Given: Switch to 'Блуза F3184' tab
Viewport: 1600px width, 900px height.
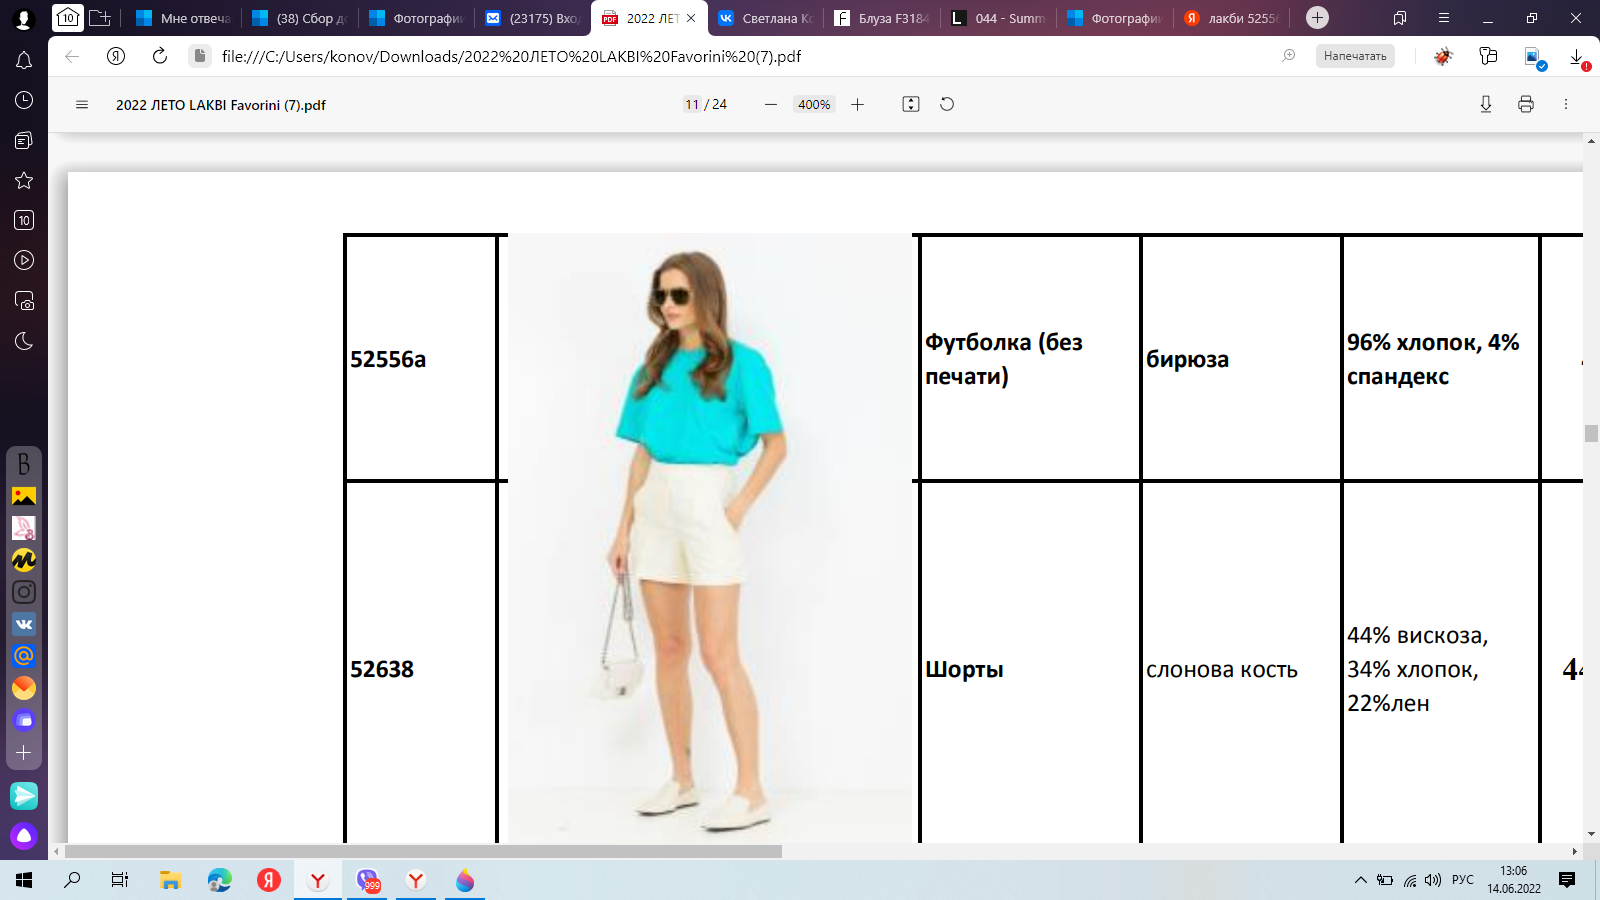Looking at the screenshot, I should pyautogui.click(x=880, y=18).
